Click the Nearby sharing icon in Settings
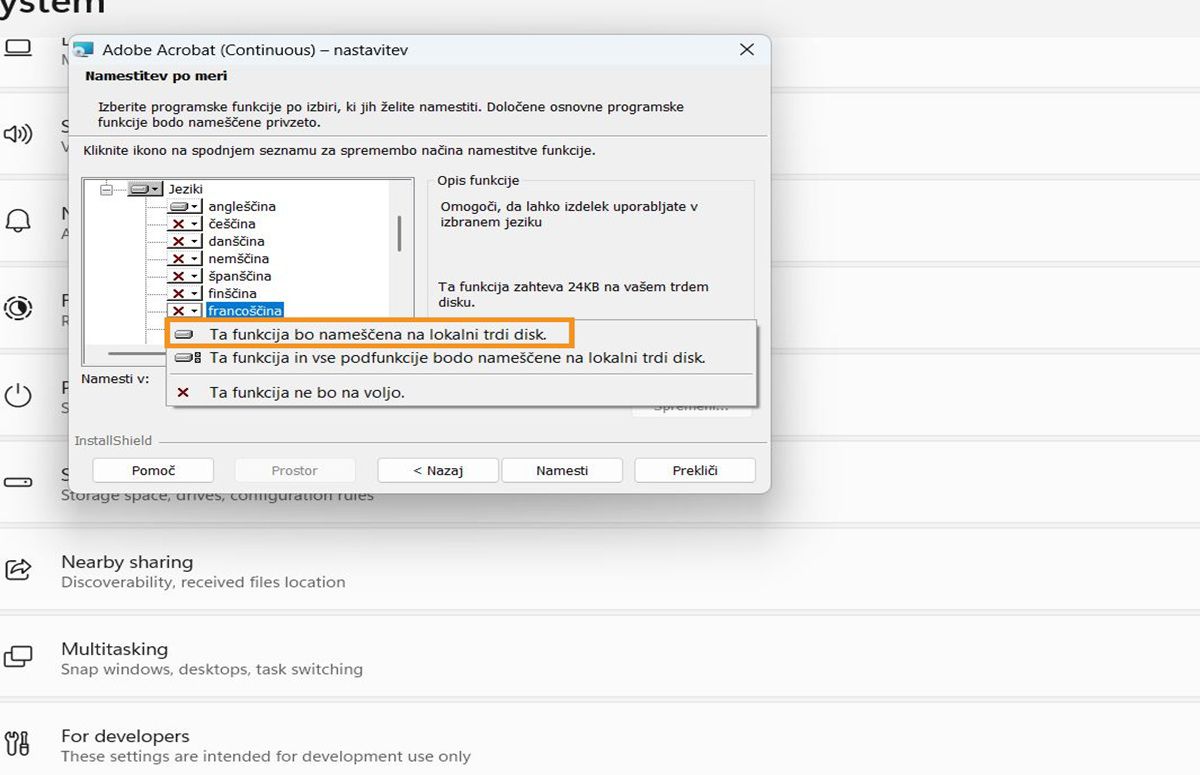1200x775 pixels. point(18,570)
